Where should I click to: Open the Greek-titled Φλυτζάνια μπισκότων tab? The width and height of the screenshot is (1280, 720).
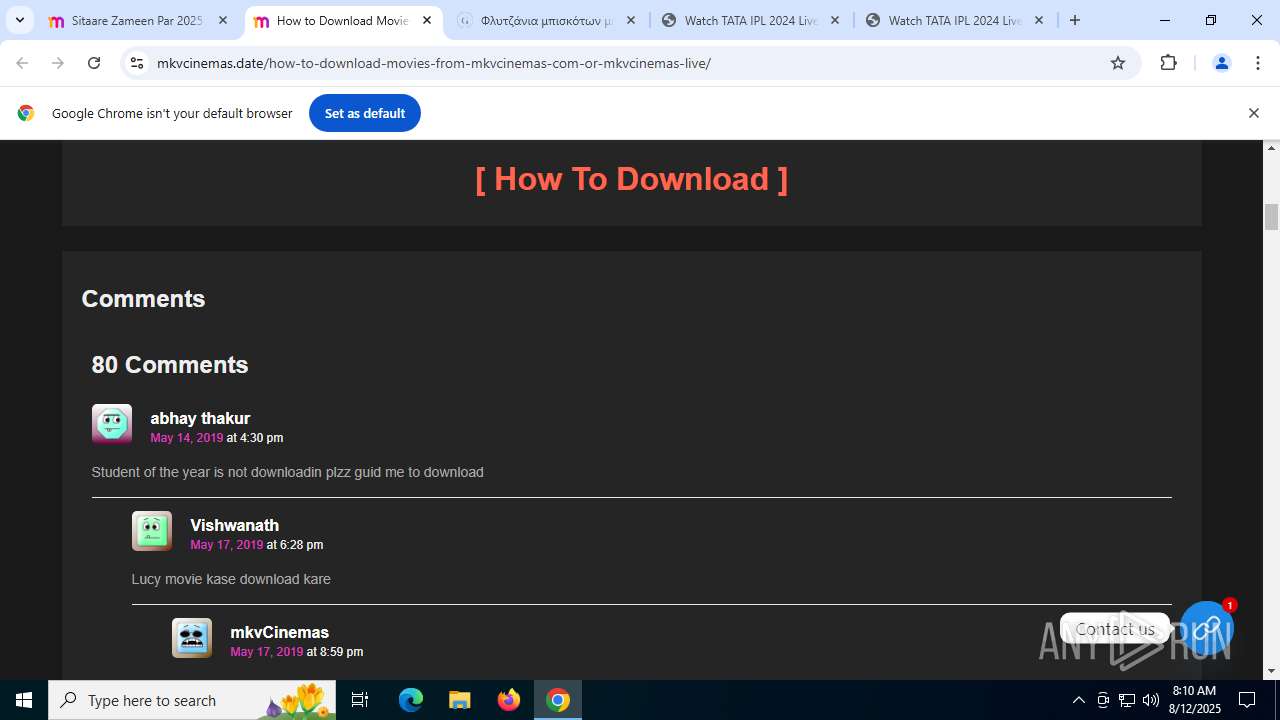547,20
